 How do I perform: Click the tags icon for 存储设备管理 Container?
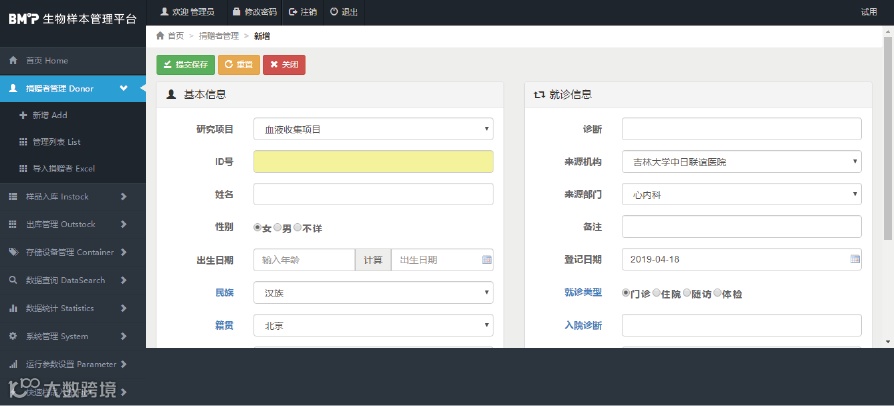tap(13, 252)
